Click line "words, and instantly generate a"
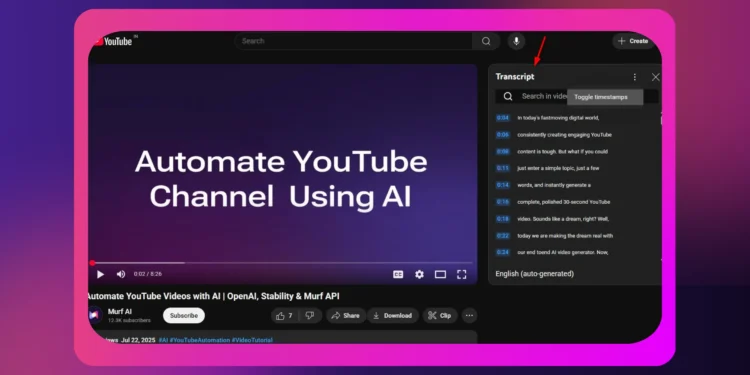The image size is (750, 375). click(x=554, y=185)
